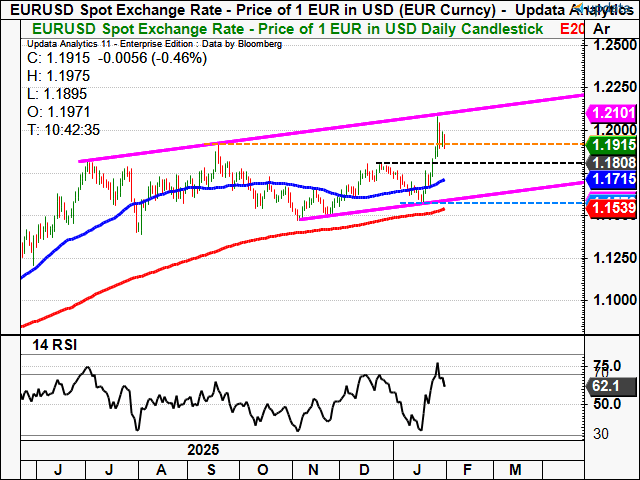Click the S month marker on time axis
This screenshot has height=480, width=640.
(x=213, y=468)
